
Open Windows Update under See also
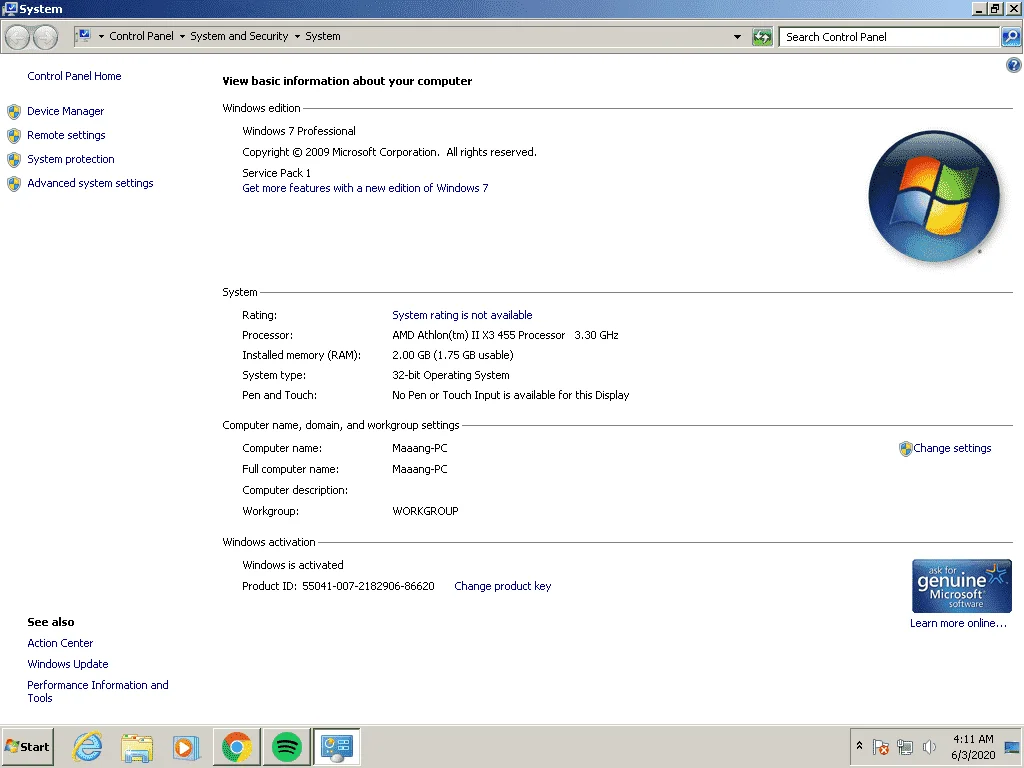click(68, 664)
